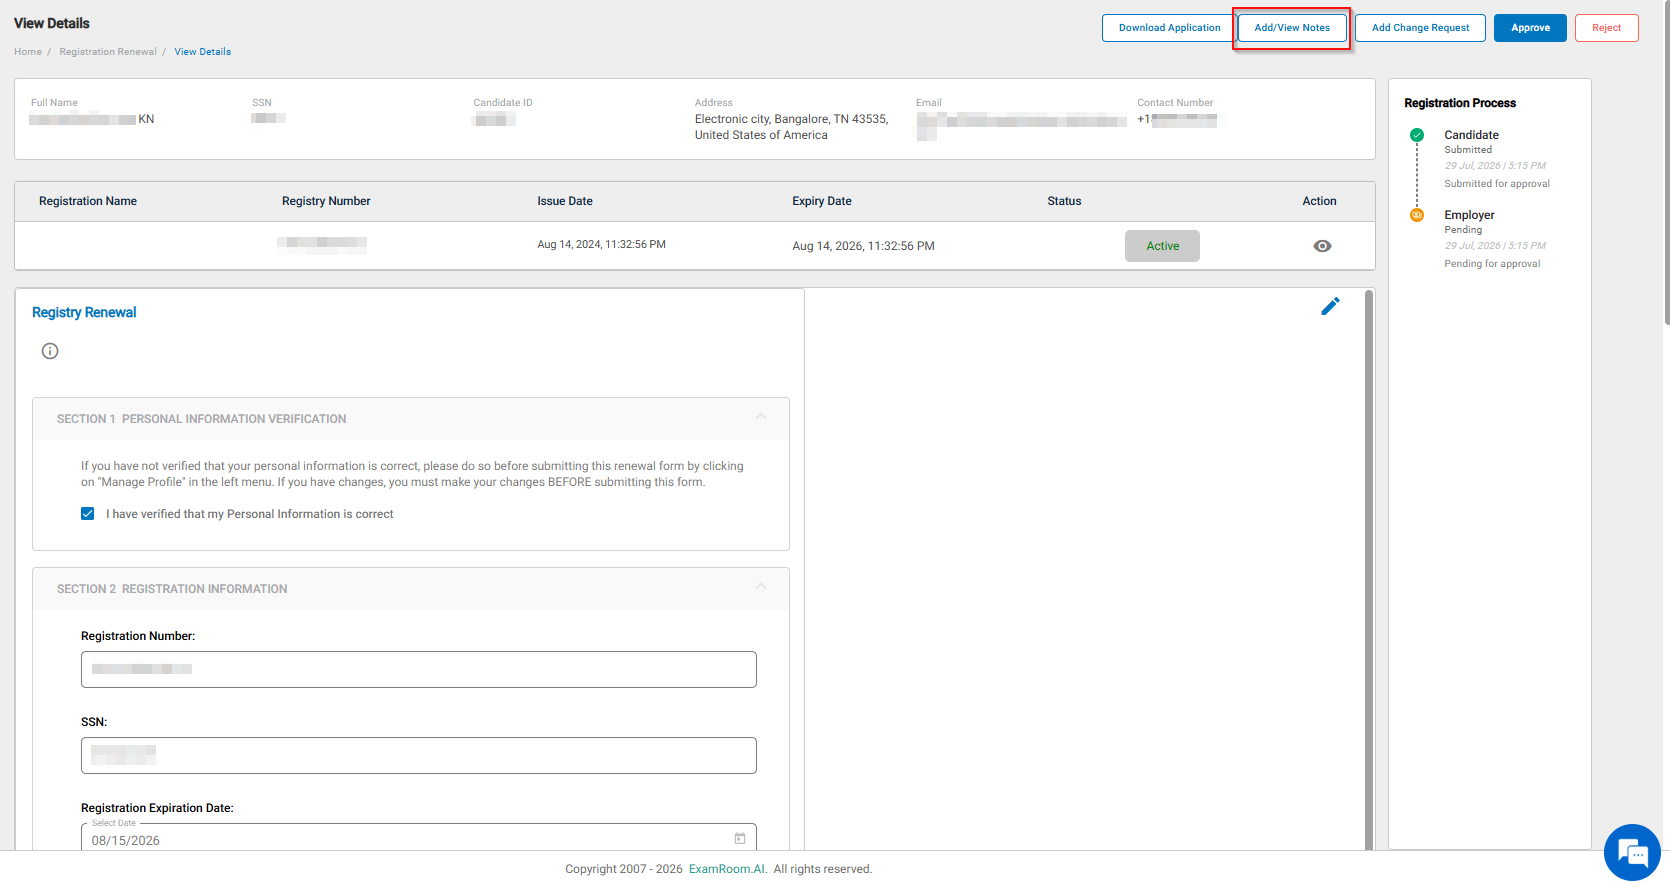
Task: Click the 'Employer' step label
Action: tap(1469, 215)
